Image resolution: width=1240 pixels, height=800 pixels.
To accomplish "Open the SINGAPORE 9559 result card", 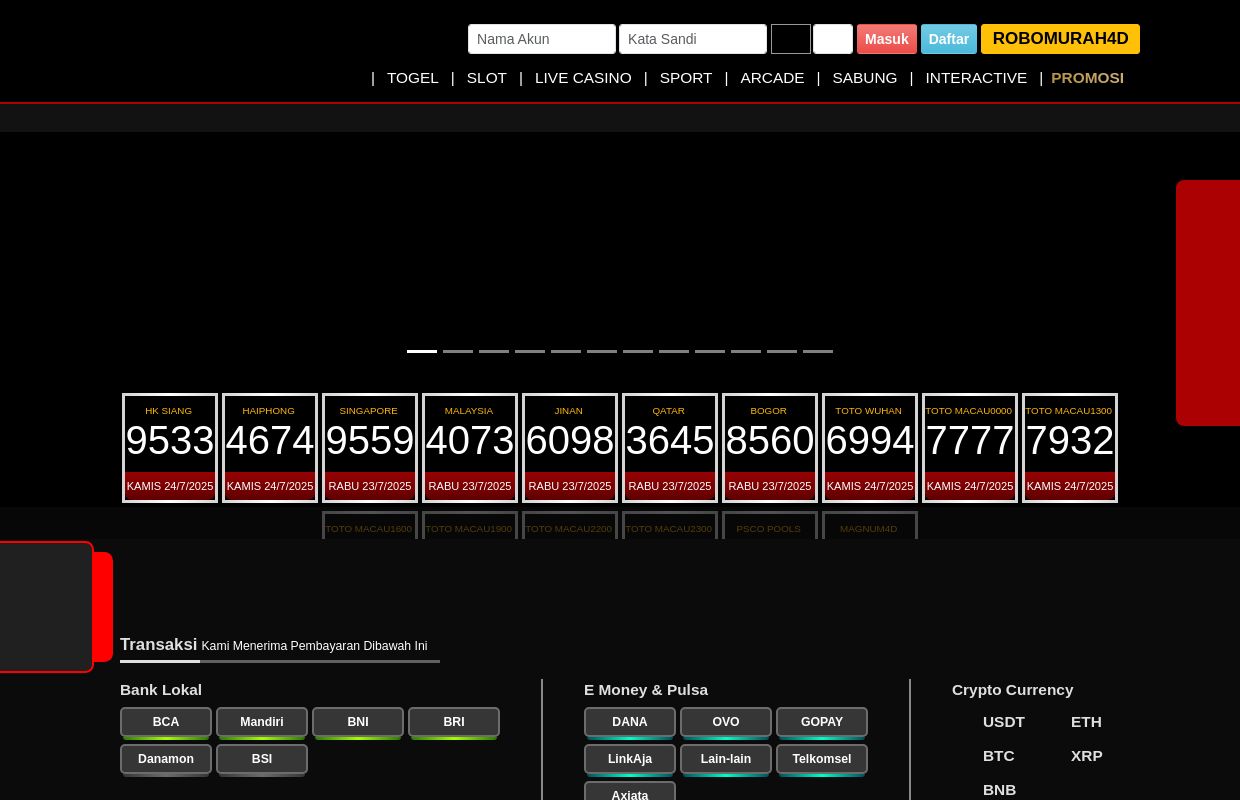I will click(x=370, y=448).
